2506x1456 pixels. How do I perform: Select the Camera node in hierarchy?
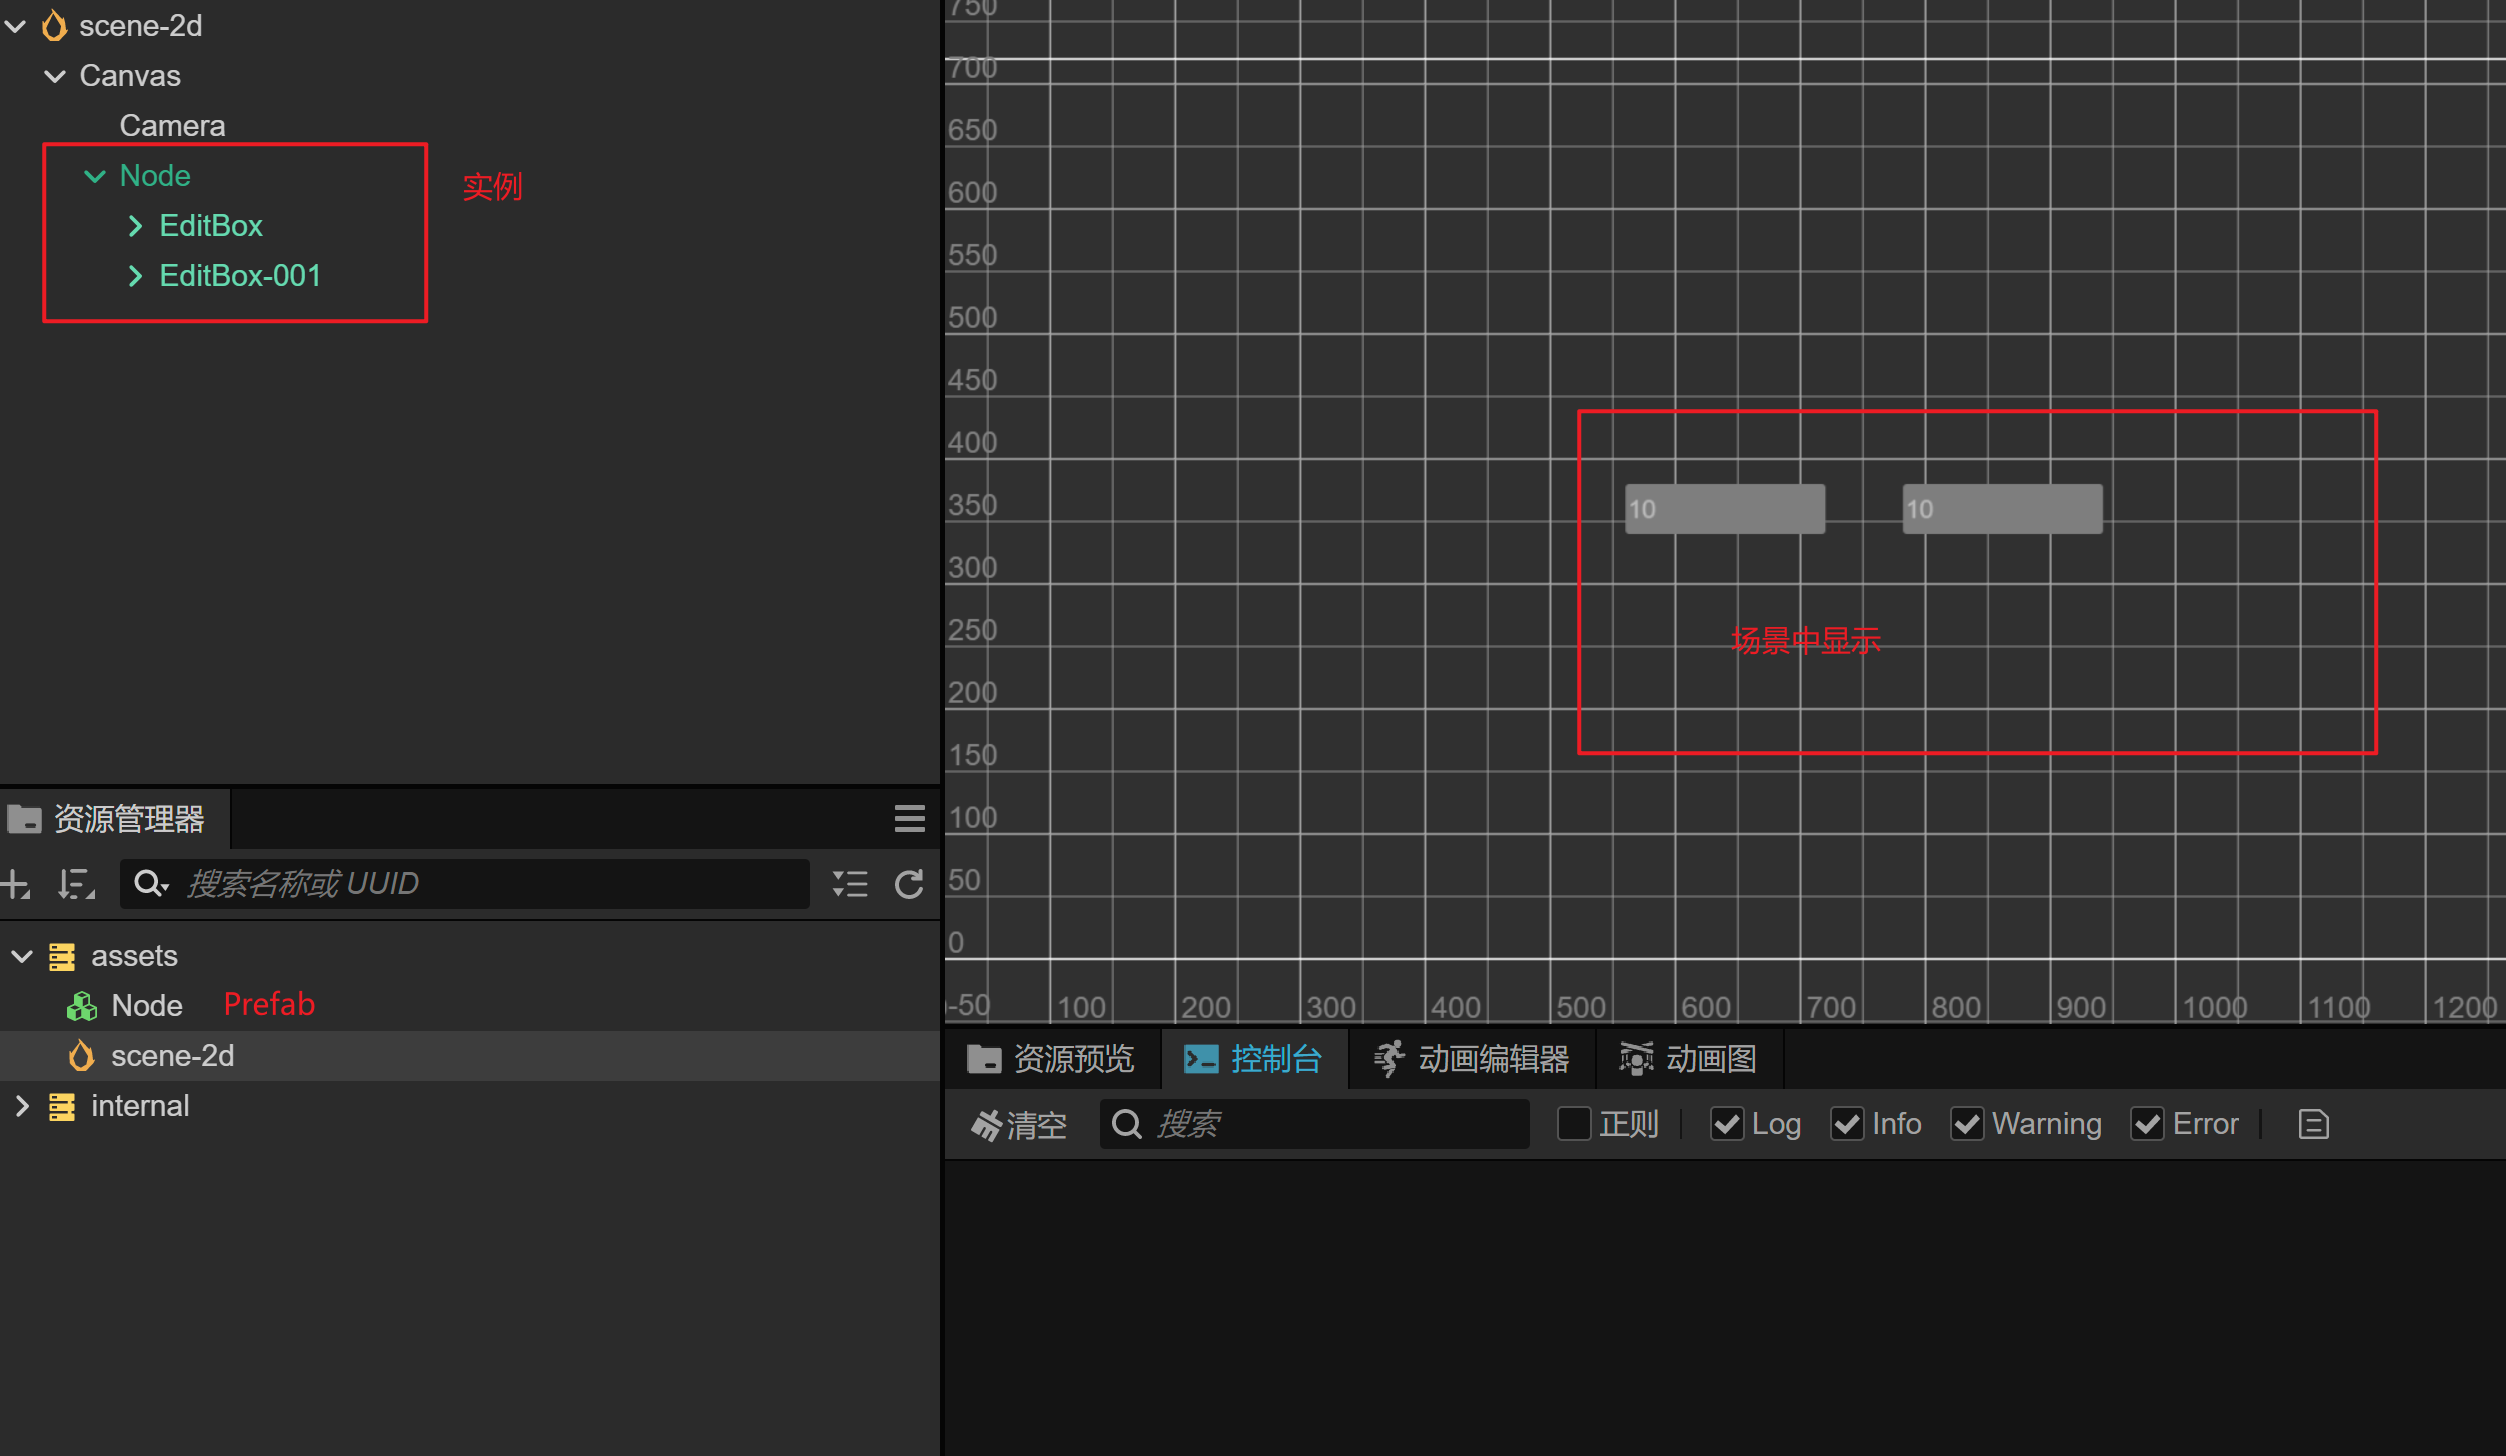172,126
